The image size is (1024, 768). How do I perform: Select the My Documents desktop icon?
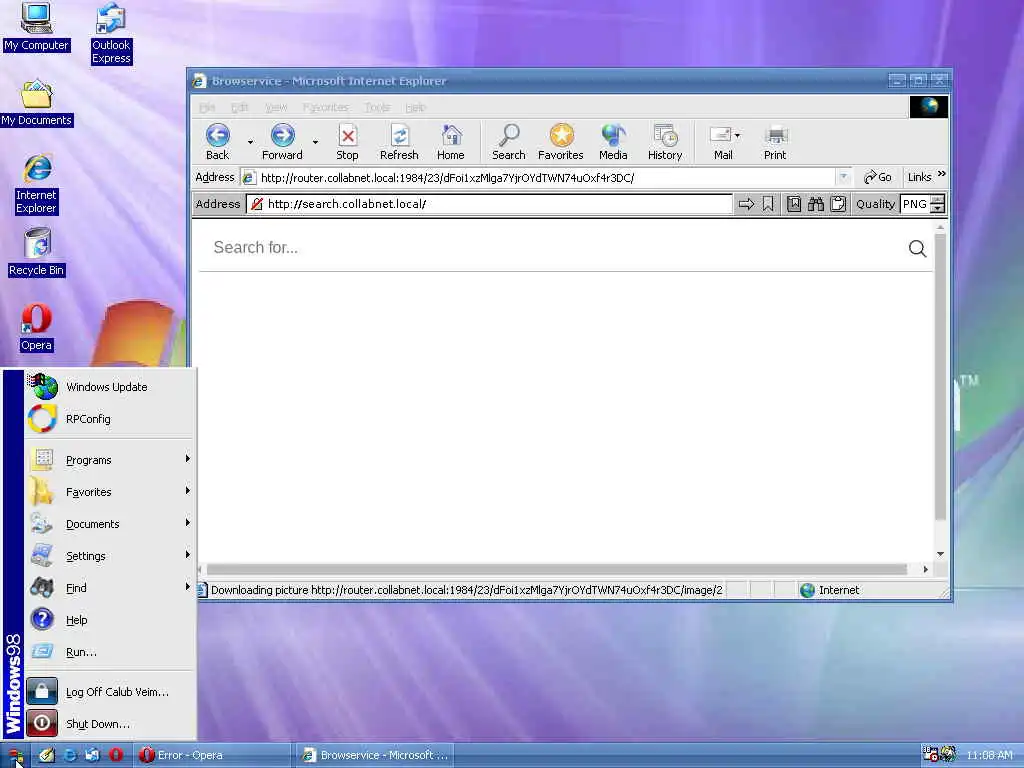coord(37,103)
